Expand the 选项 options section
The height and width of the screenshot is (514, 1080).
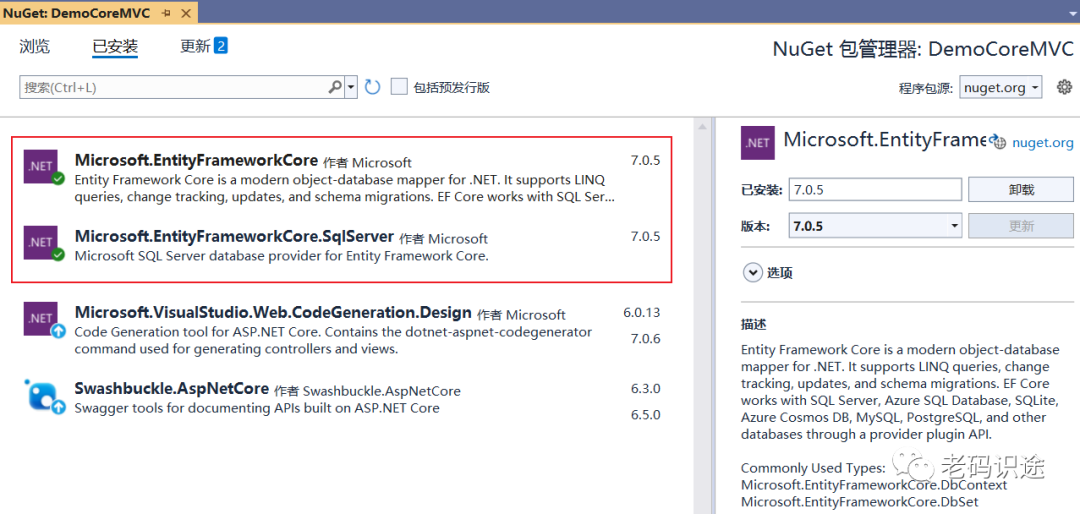(751, 273)
